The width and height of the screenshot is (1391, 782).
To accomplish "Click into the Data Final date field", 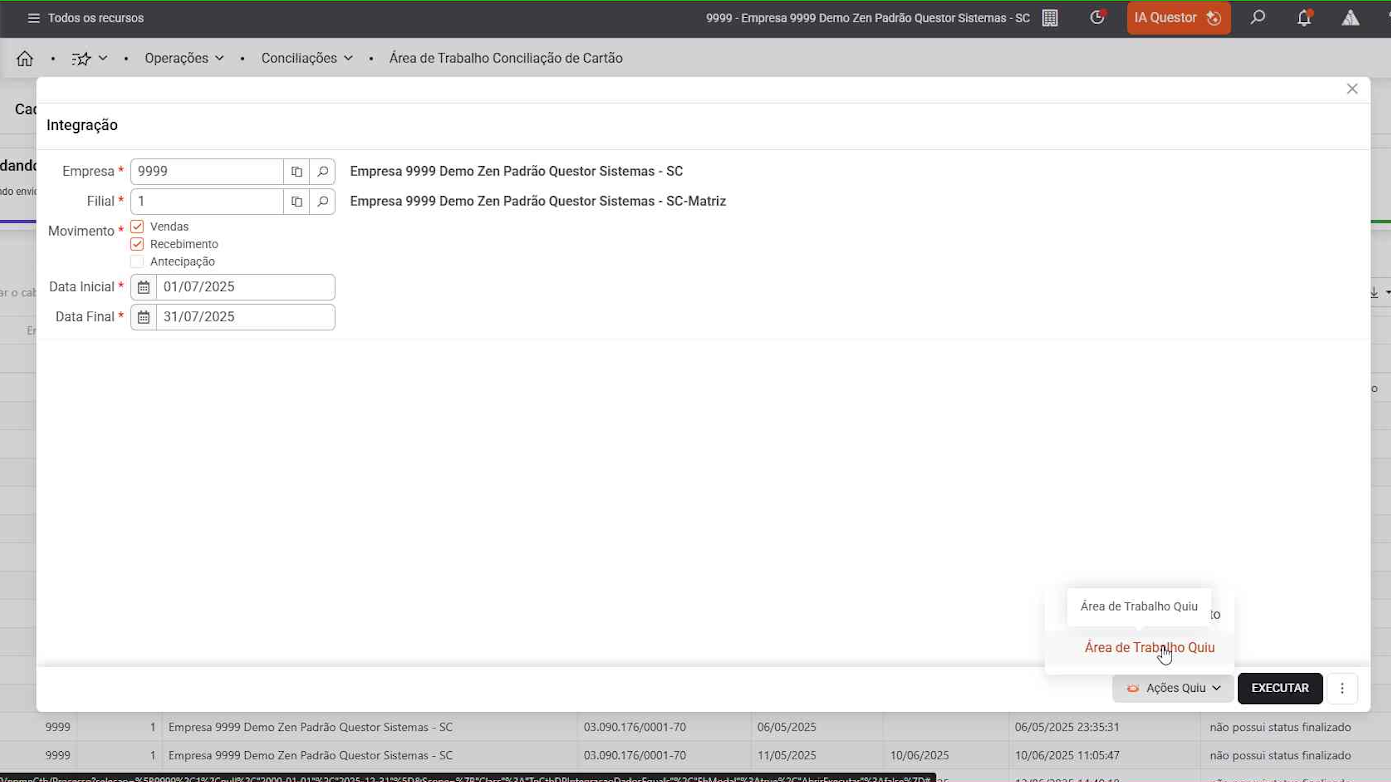I will 245,318.
